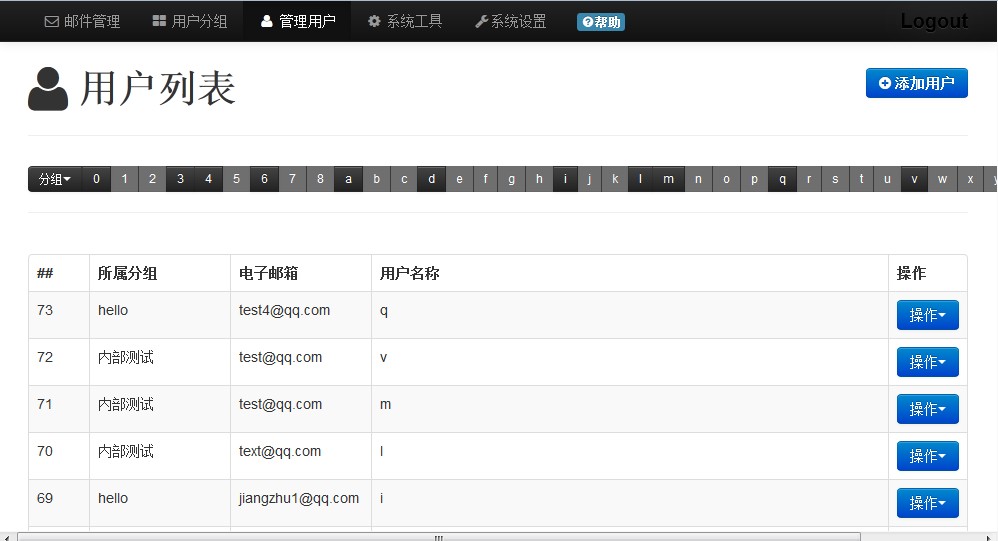Screen dimensions: 998x541
Task: Click the Logout link
Action: coord(933,21)
